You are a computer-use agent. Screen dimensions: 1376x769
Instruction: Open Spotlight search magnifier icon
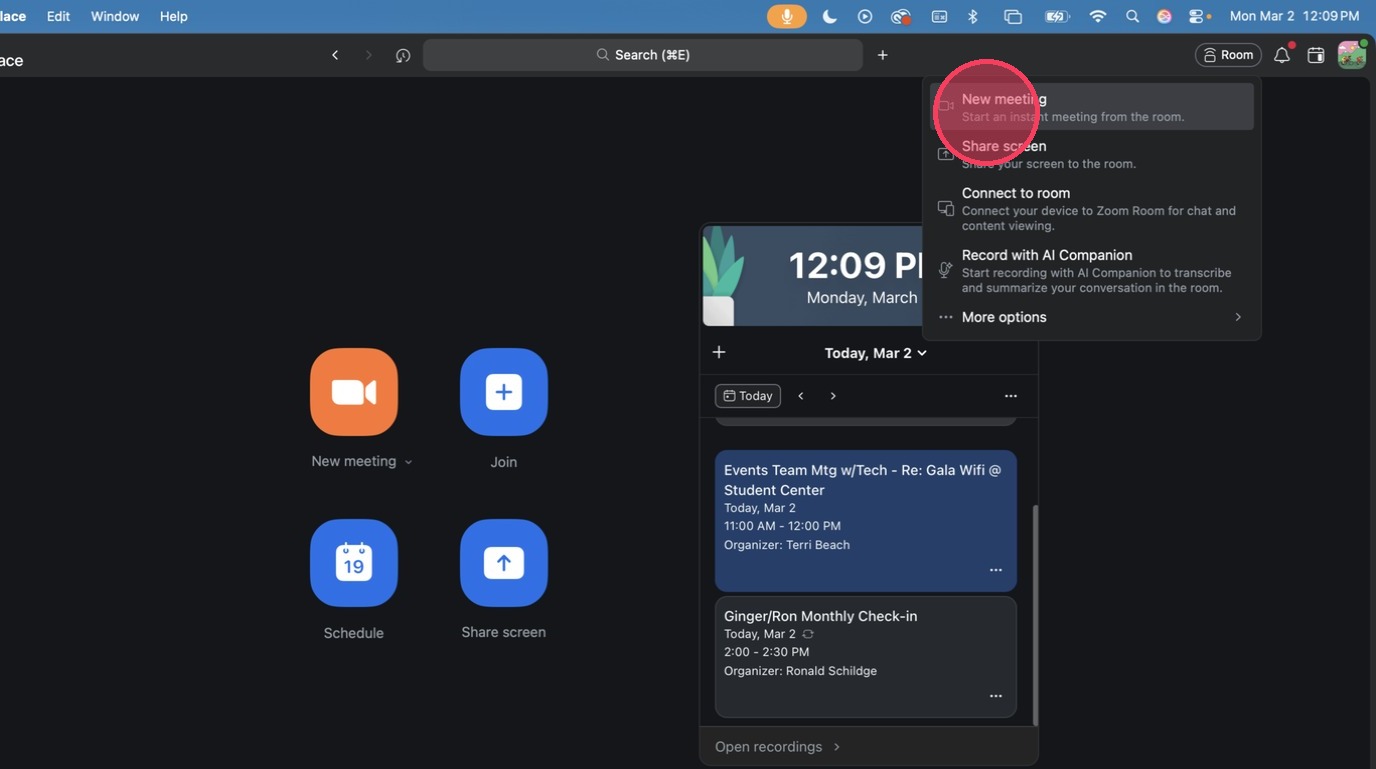(x=1132, y=16)
